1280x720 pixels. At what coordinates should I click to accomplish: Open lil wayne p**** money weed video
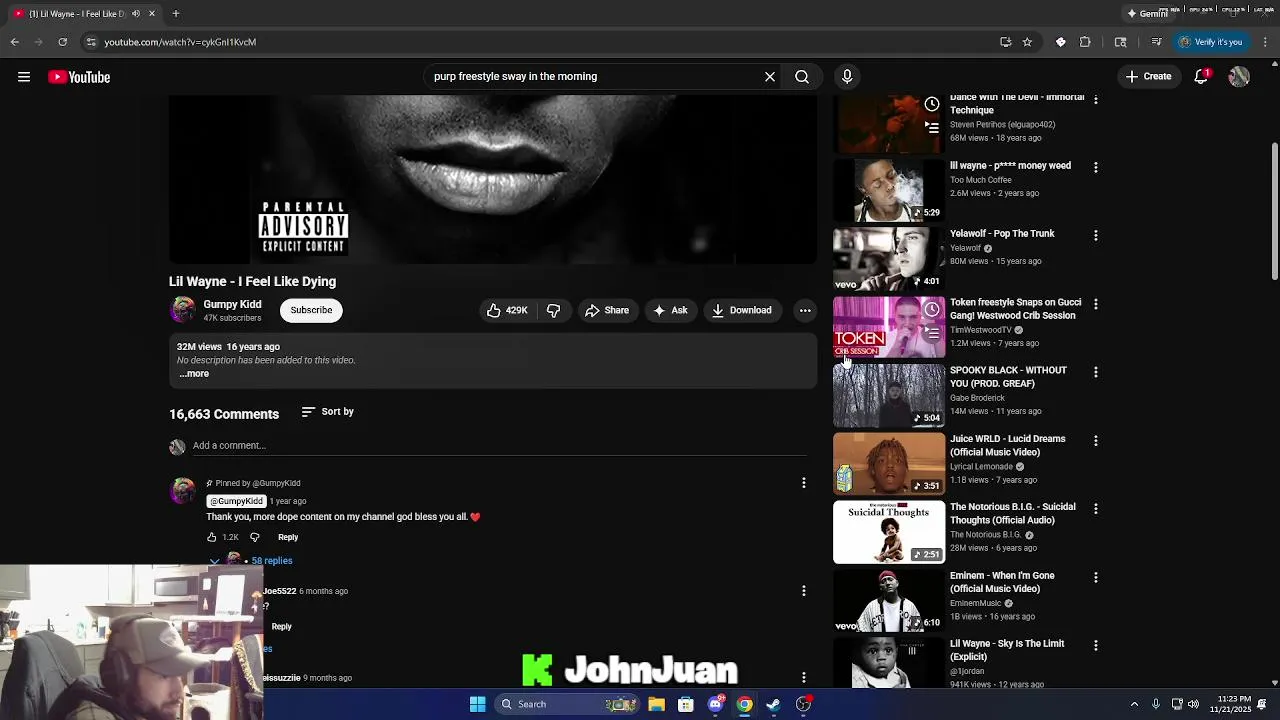coord(1010,165)
